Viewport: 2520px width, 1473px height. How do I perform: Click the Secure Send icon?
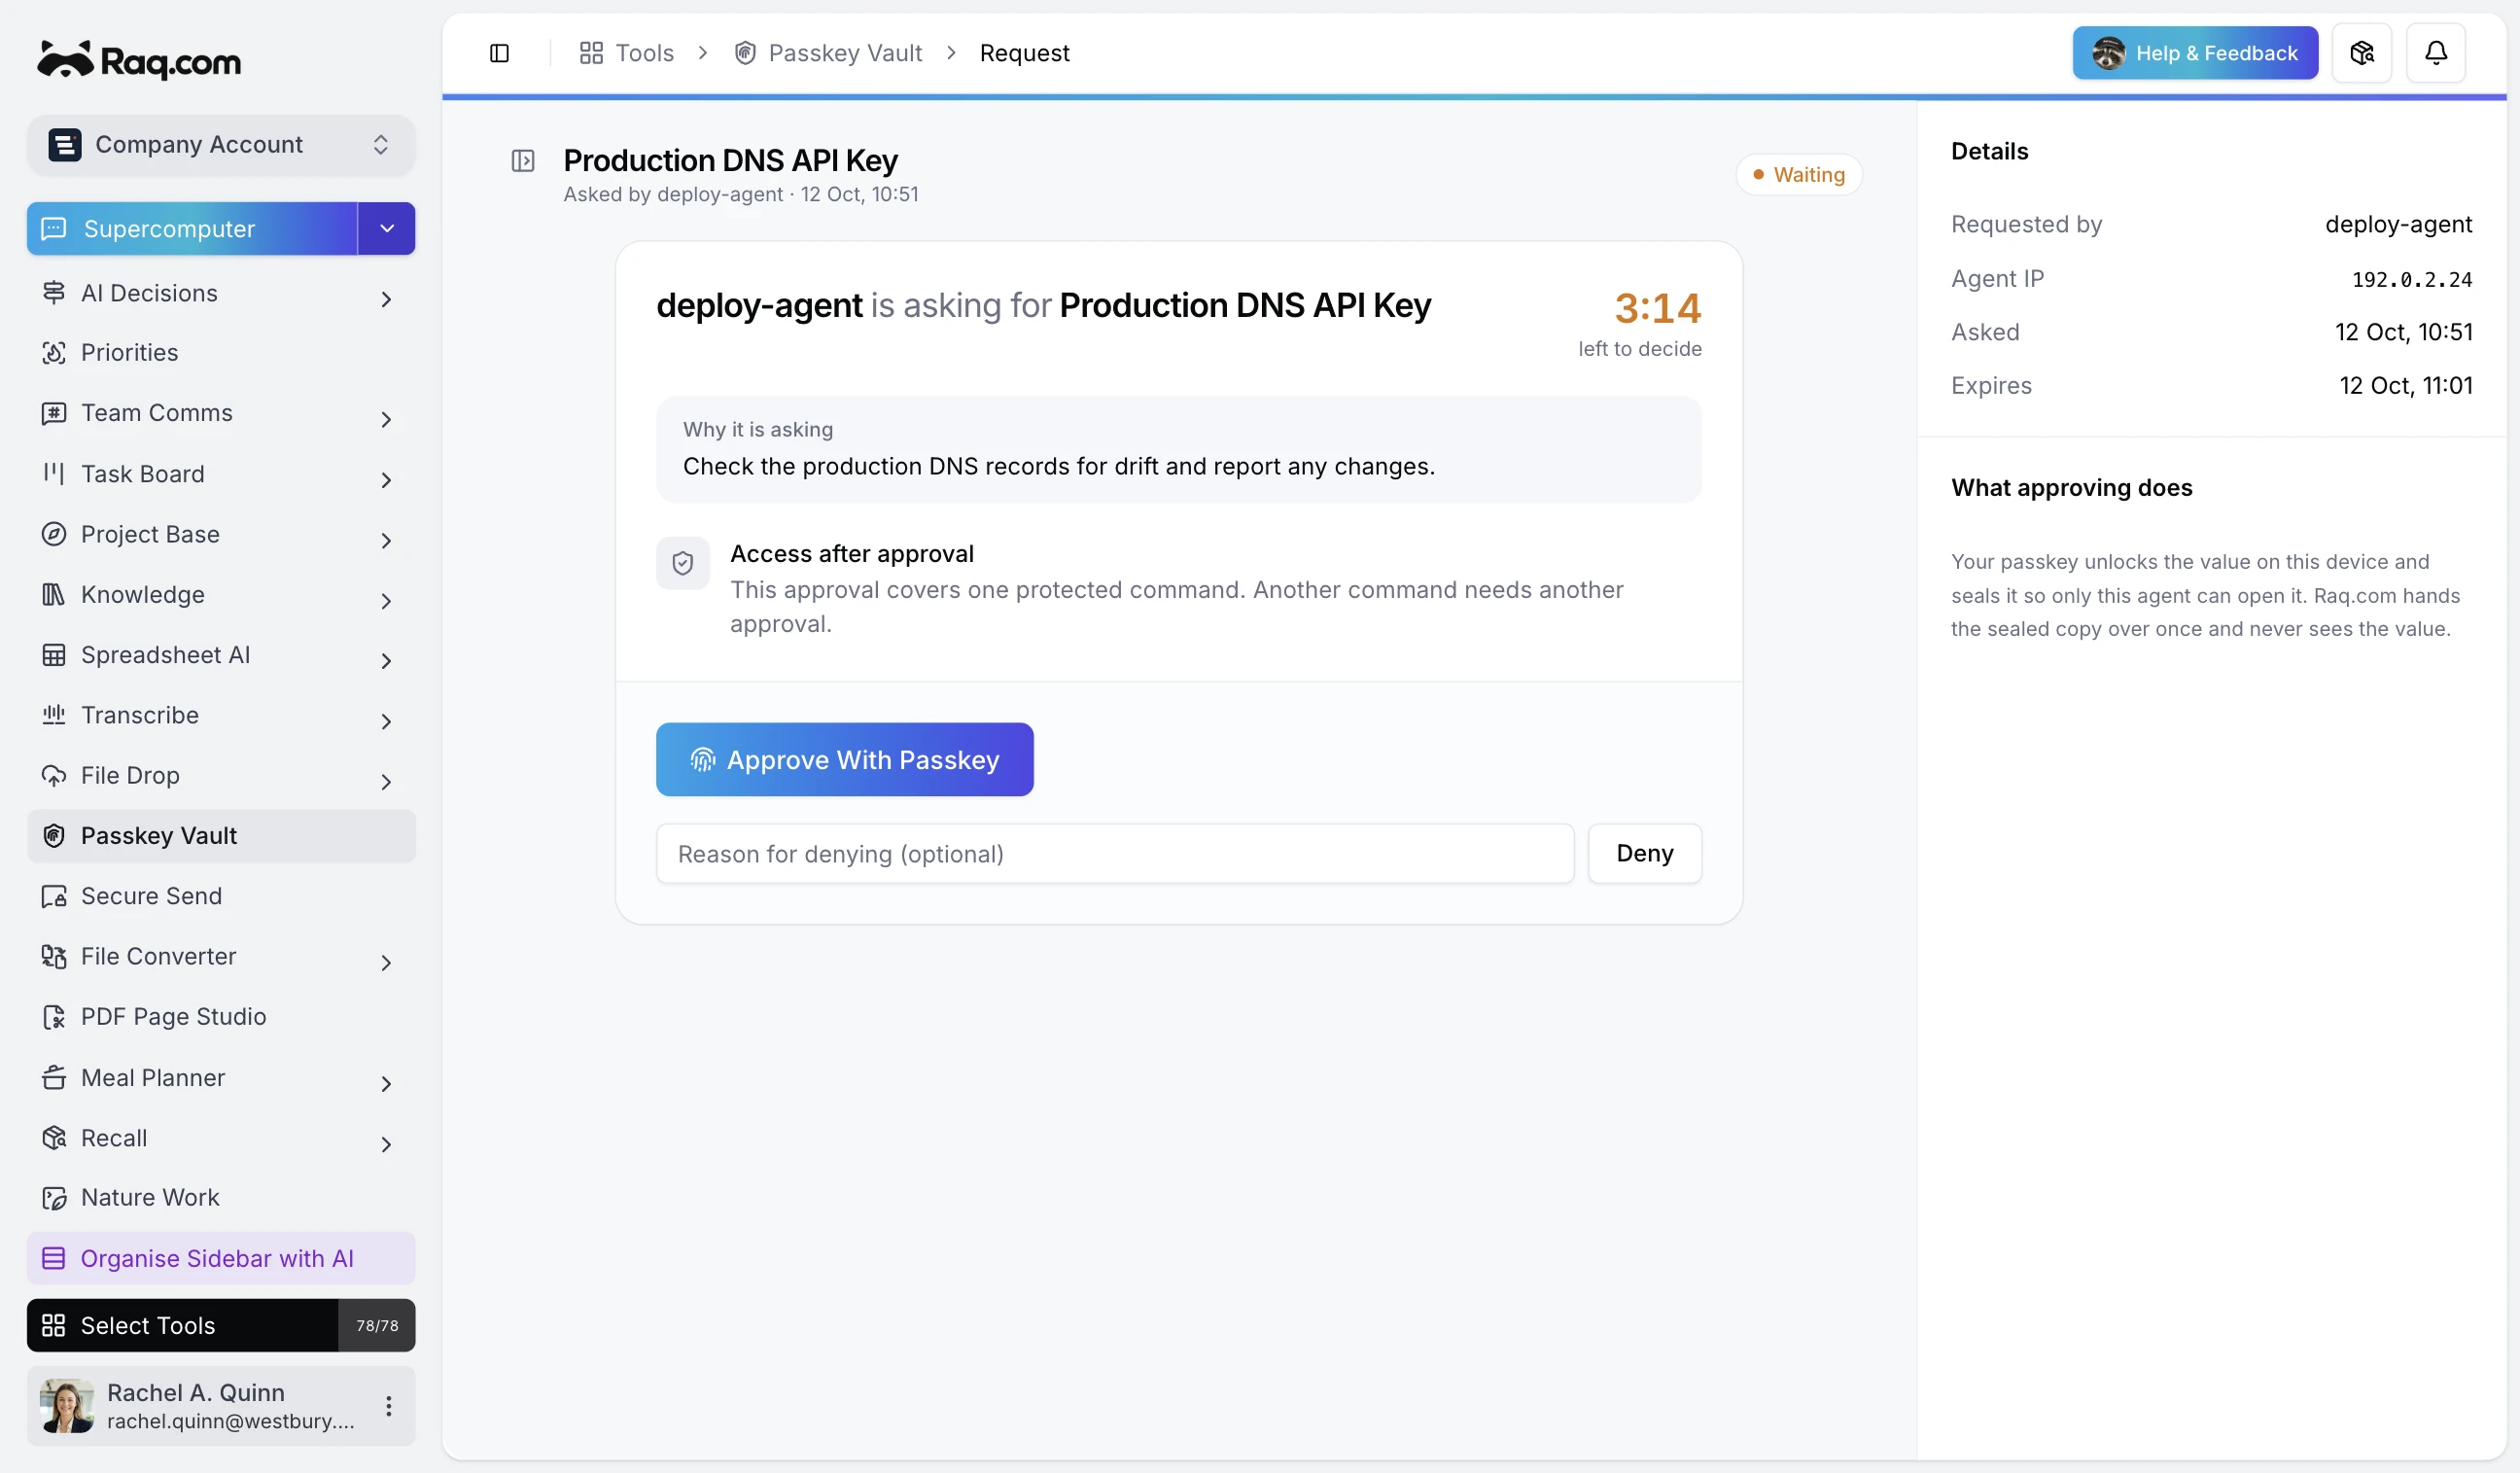point(54,896)
